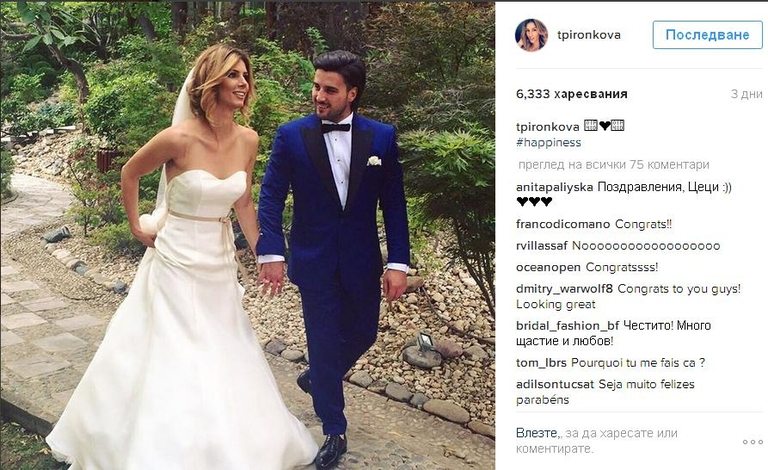
Task: Visit anitapaliyska commenter profile
Action: coord(554,188)
